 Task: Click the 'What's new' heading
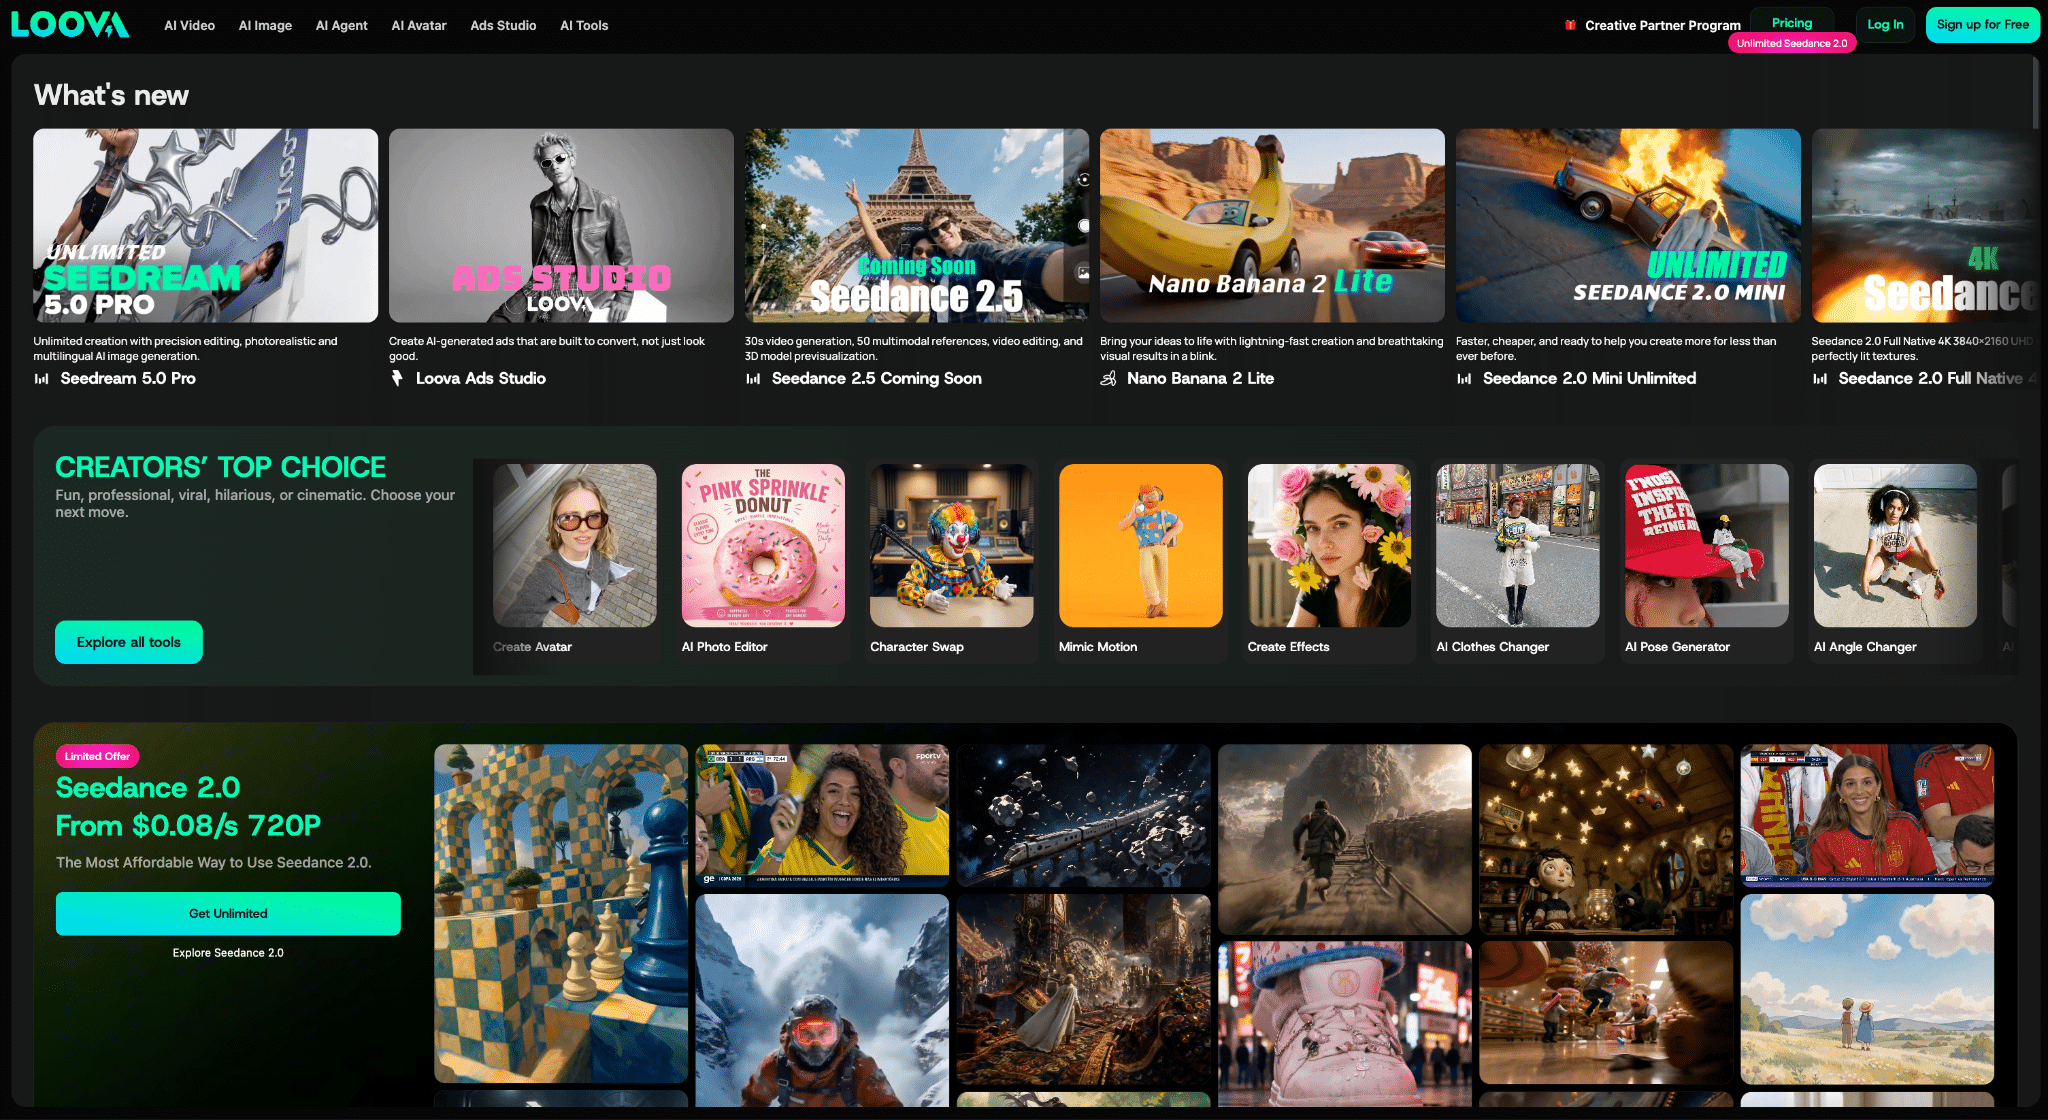111,95
